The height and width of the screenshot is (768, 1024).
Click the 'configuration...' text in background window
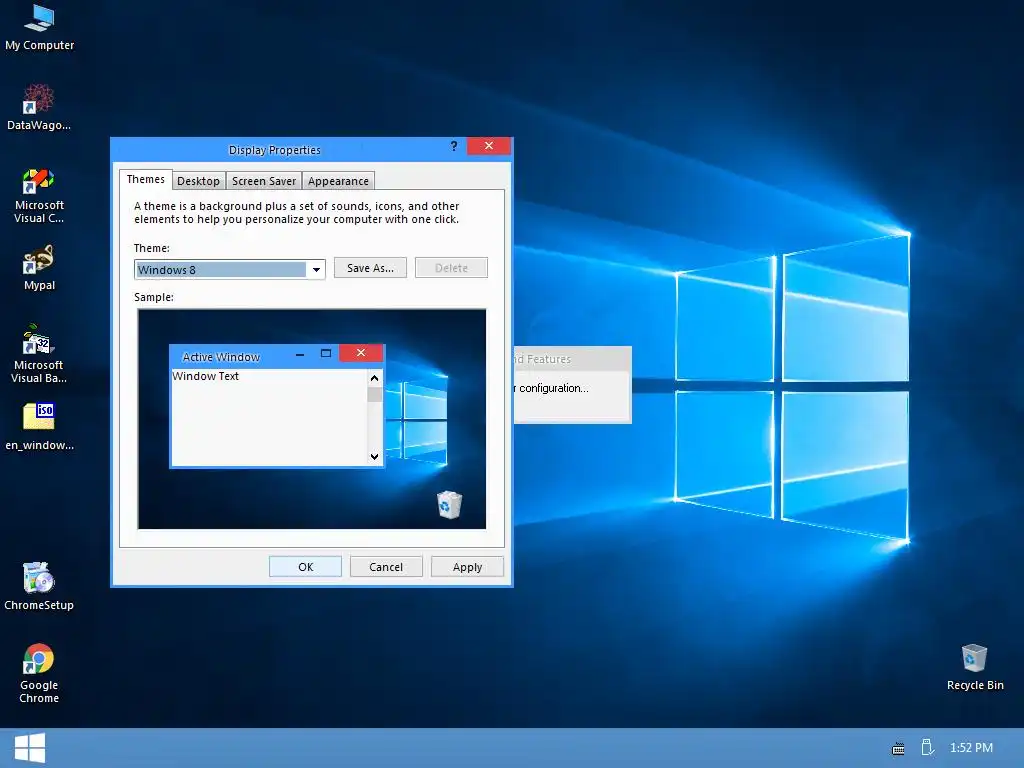point(554,388)
